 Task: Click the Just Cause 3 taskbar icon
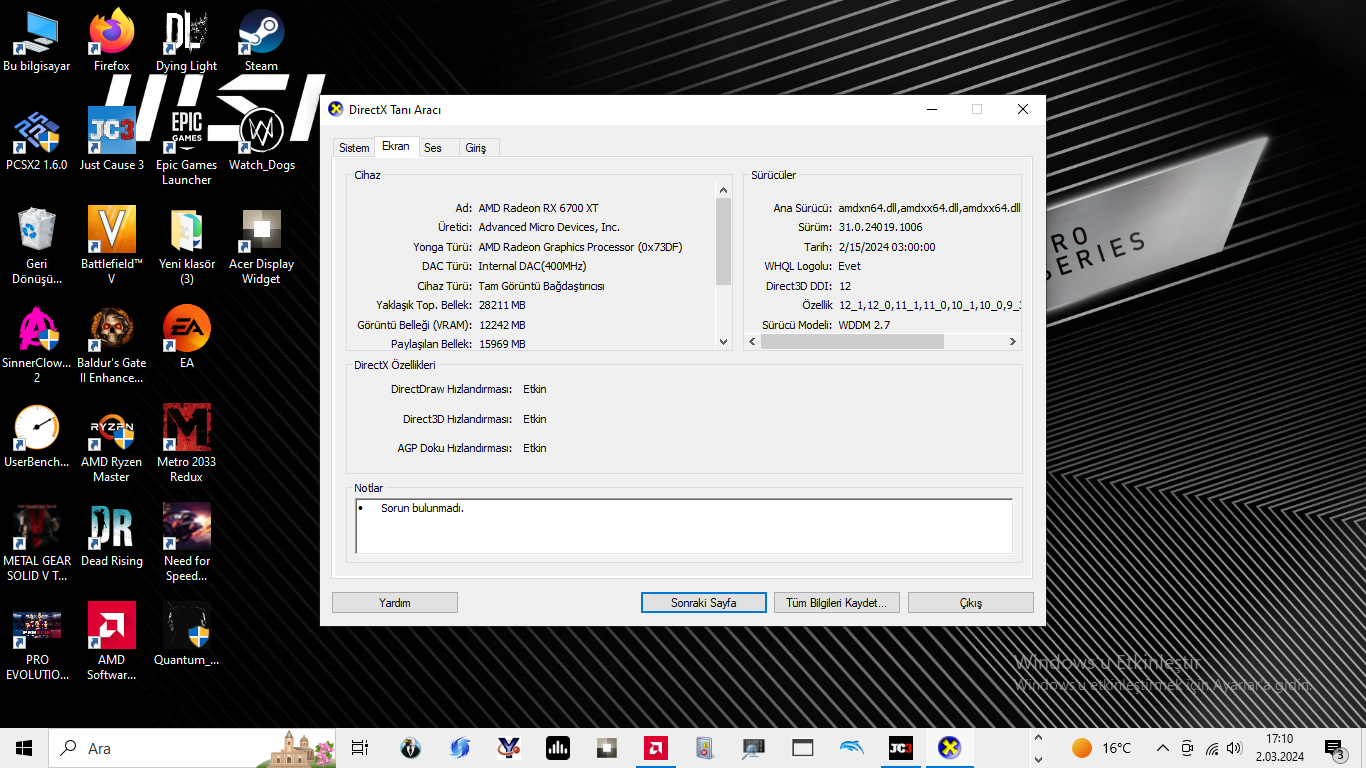tap(900, 748)
